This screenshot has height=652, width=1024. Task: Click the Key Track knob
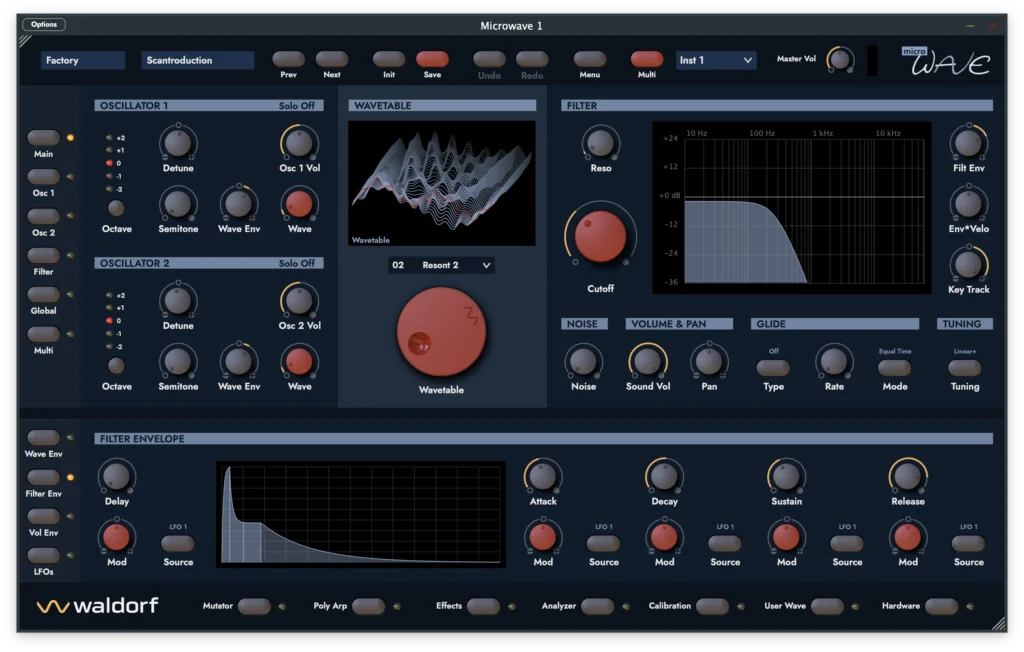[968, 265]
